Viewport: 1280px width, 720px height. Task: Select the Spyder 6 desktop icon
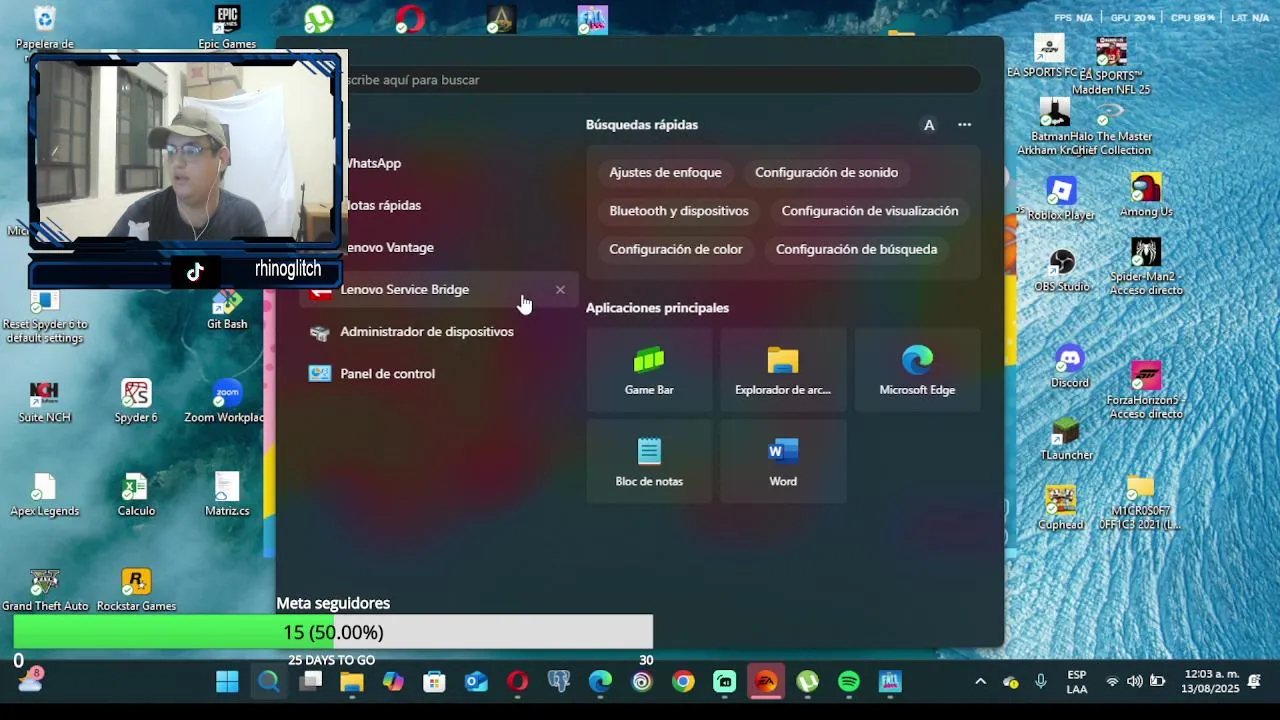[x=136, y=401]
